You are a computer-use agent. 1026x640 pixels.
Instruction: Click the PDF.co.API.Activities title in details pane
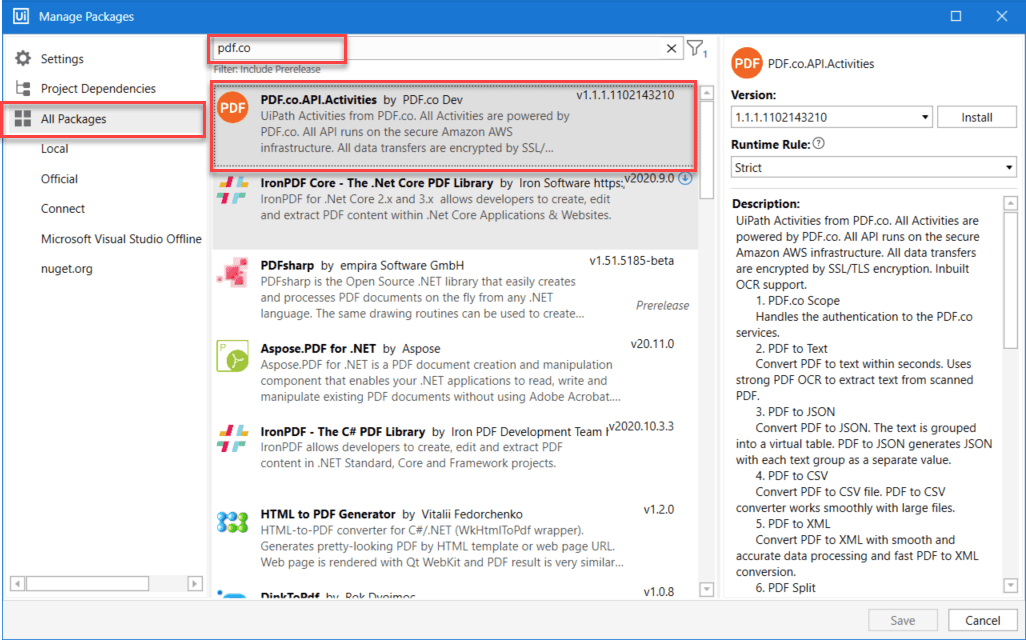[821, 64]
